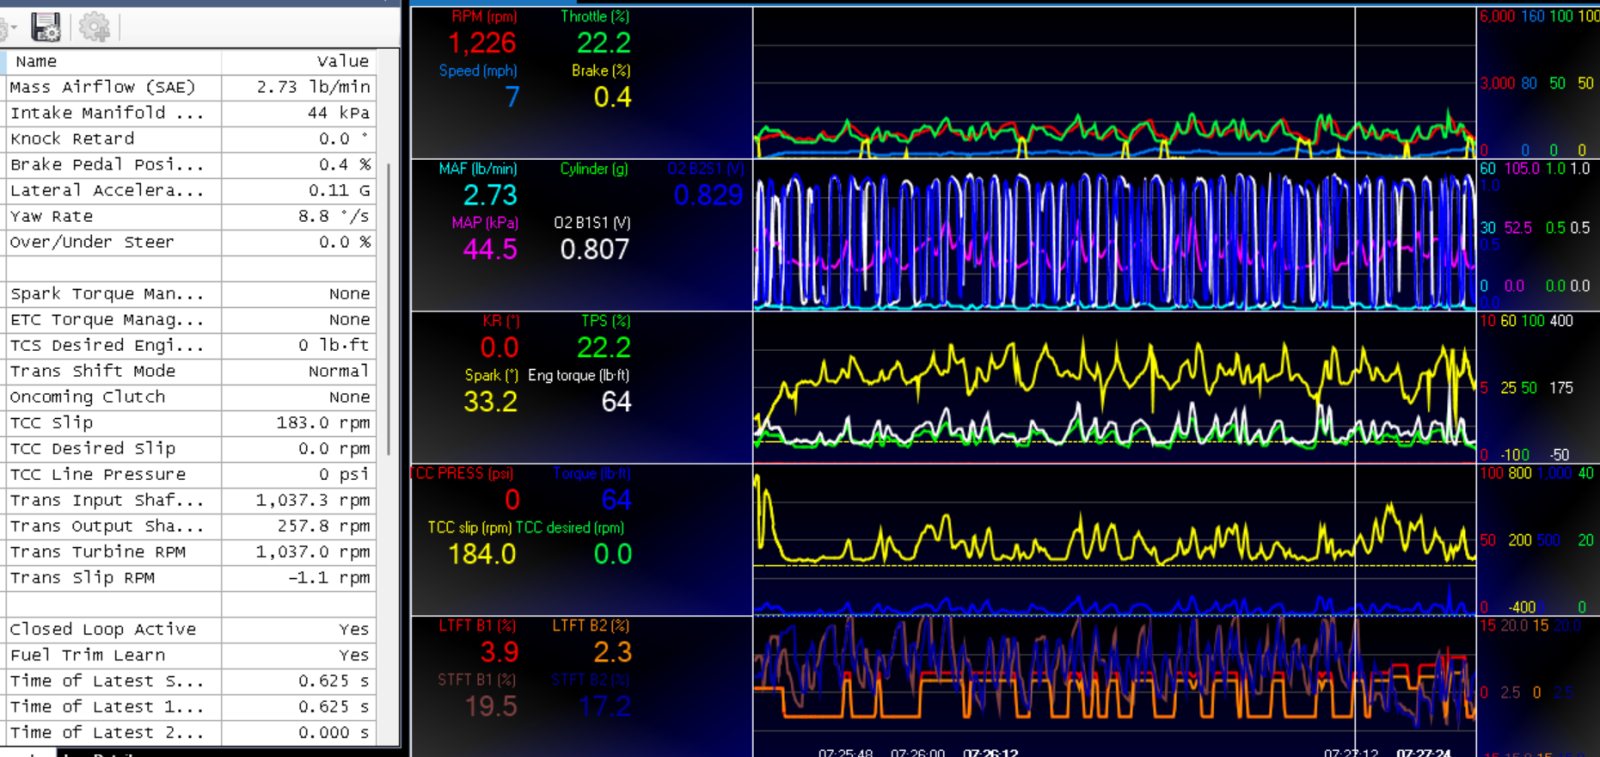
Task: Sort by the Value column header
Action: (x=299, y=61)
